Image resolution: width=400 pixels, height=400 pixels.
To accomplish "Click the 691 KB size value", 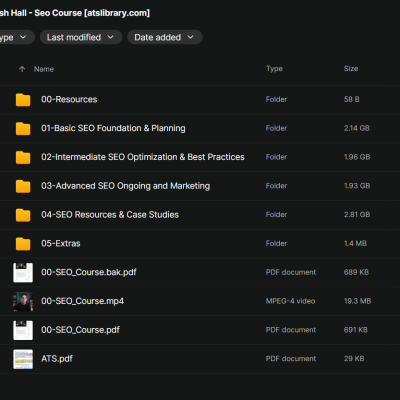I will click(x=356, y=330).
